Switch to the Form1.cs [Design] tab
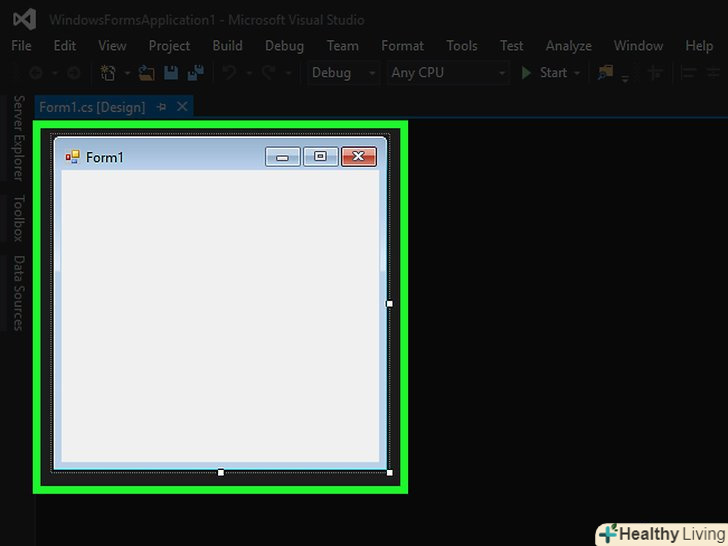The width and height of the screenshot is (728, 546). 92,107
